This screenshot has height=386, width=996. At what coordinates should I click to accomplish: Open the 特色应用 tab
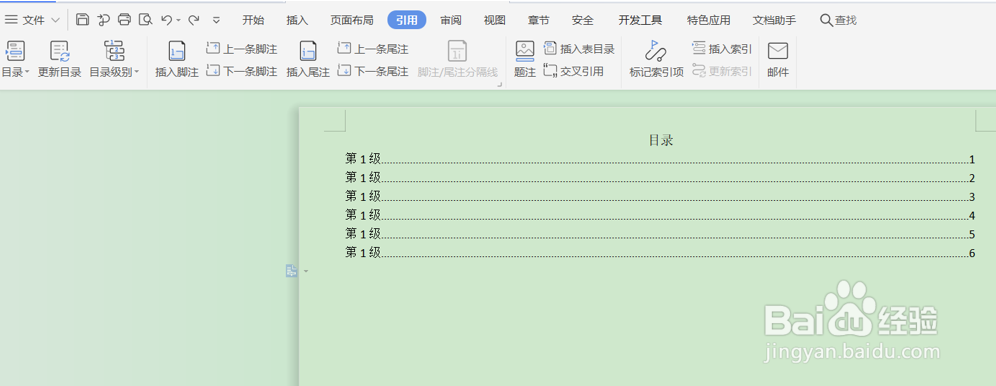pos(708,20)
